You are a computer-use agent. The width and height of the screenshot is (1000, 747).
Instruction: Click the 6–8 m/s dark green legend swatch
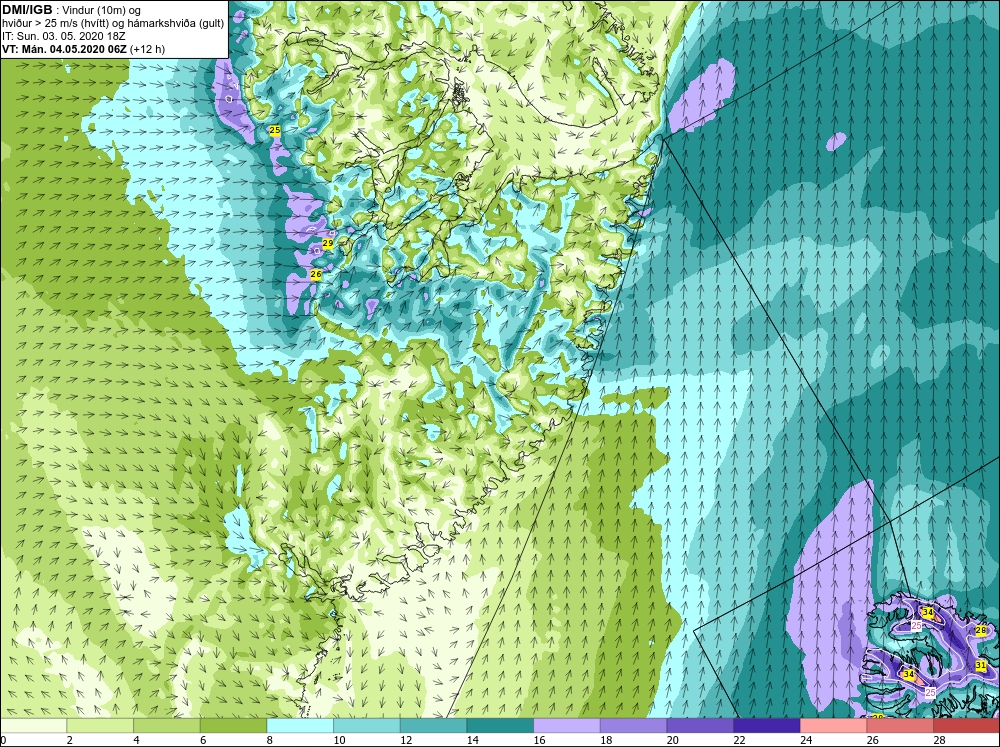pyautogui.click(x=233, y=725)
